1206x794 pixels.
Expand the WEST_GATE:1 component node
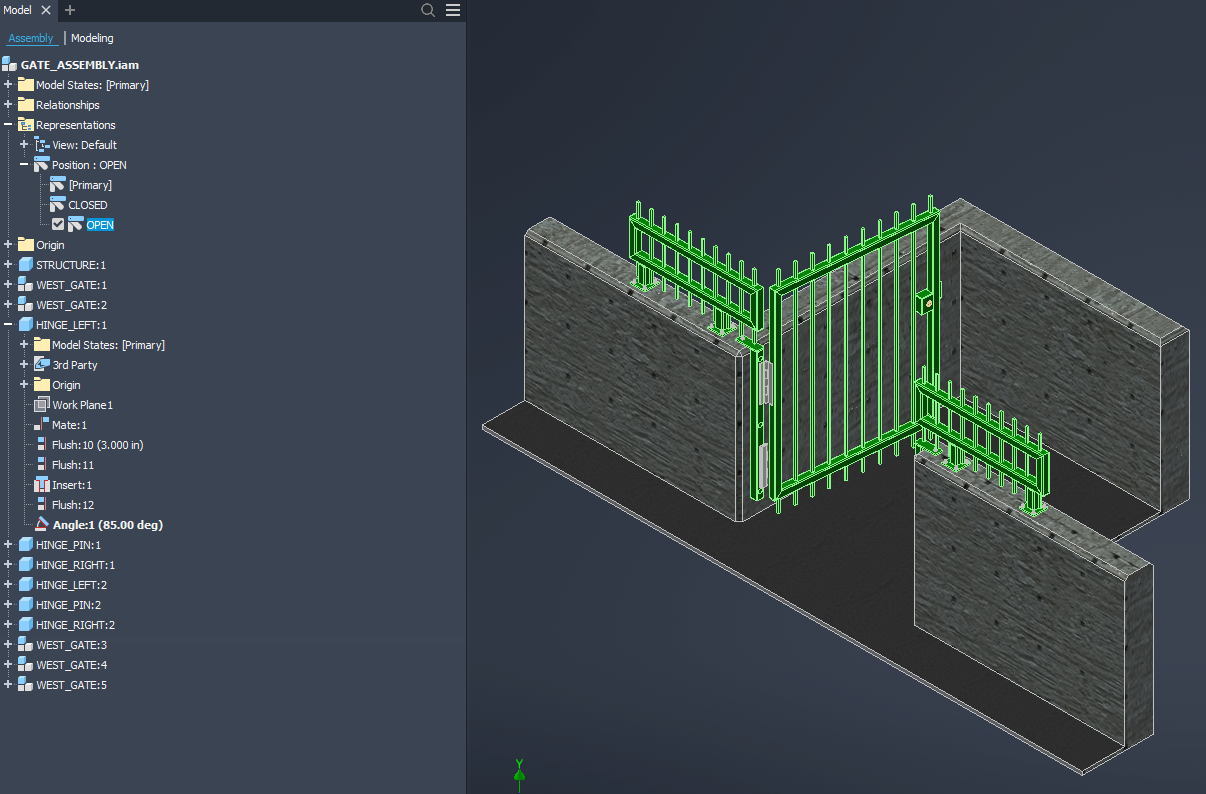8,284
